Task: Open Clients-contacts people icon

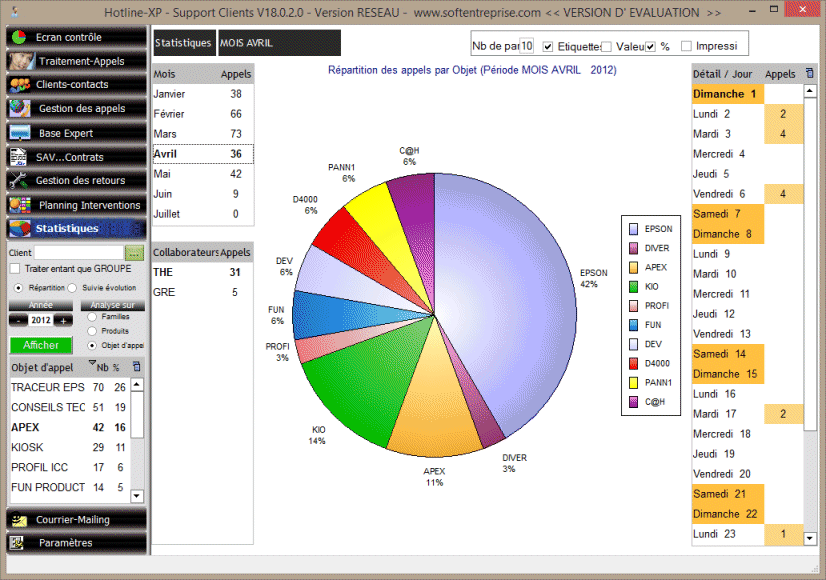Action: 19,85
